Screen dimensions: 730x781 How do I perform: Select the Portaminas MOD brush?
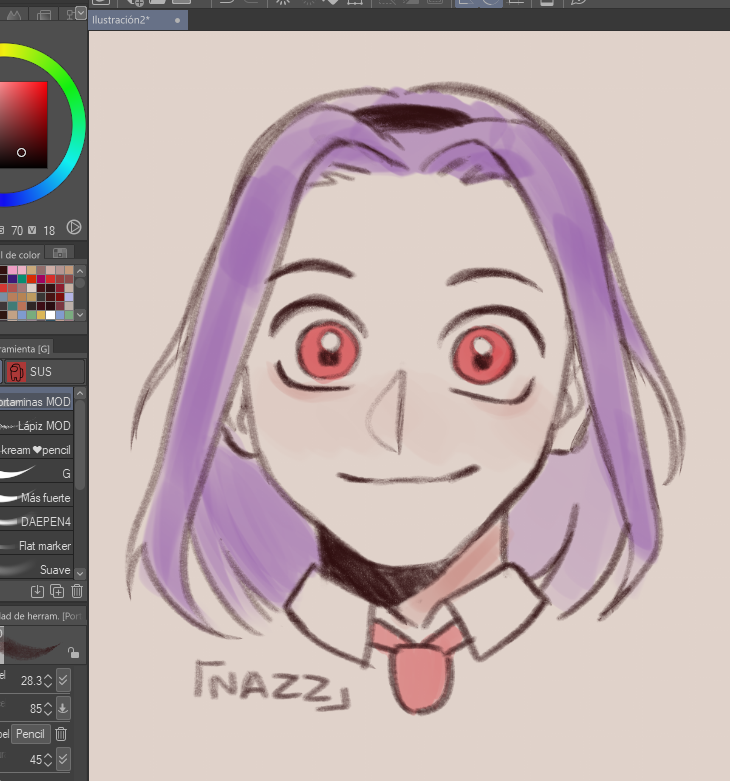coord(36,401)
